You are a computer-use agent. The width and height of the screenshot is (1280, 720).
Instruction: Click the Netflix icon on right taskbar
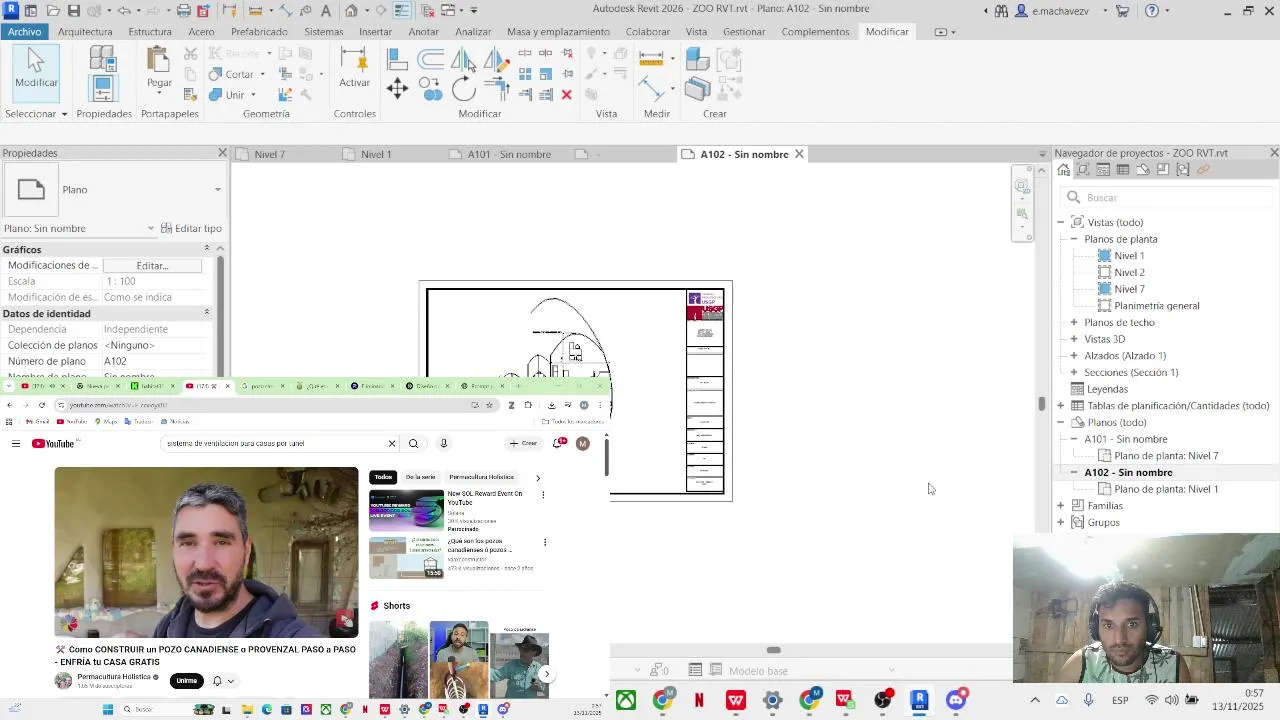(699, 700)
